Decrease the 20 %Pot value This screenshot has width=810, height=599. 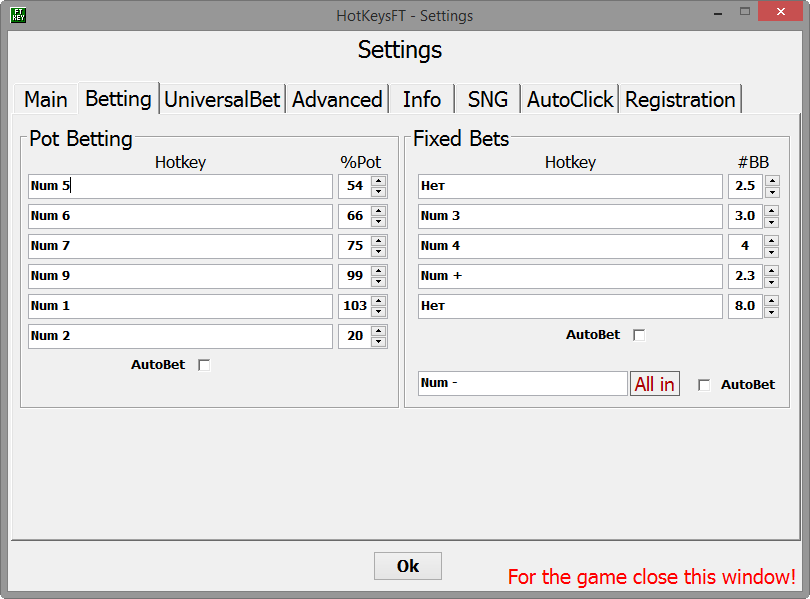[x=379, y=342]
